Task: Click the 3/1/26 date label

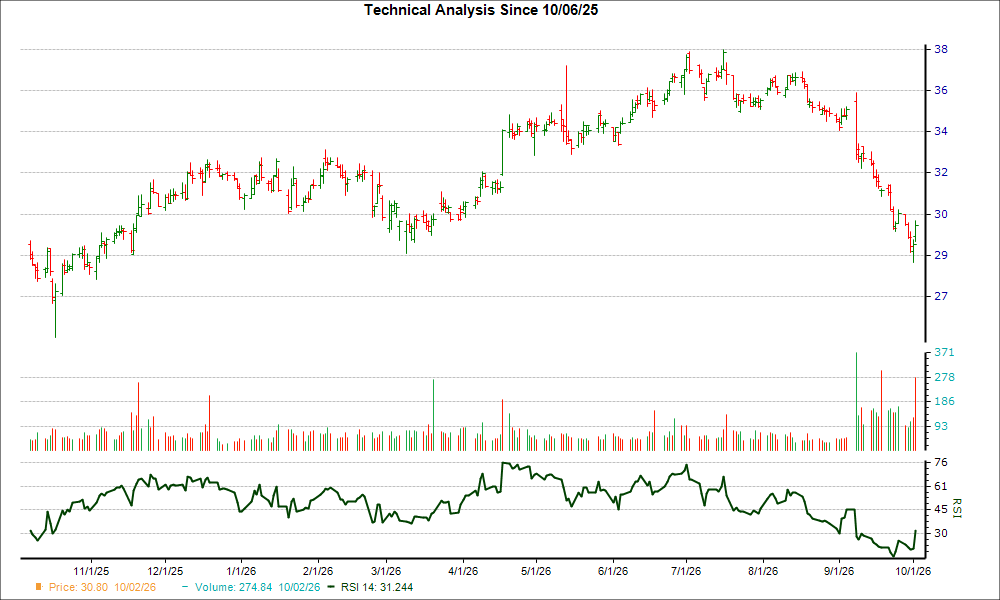Action: tap(385, 571)
